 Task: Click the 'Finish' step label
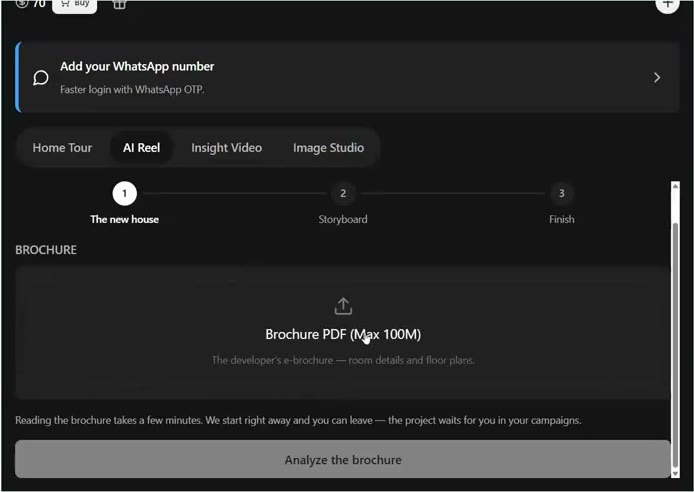tap(562, 219)
